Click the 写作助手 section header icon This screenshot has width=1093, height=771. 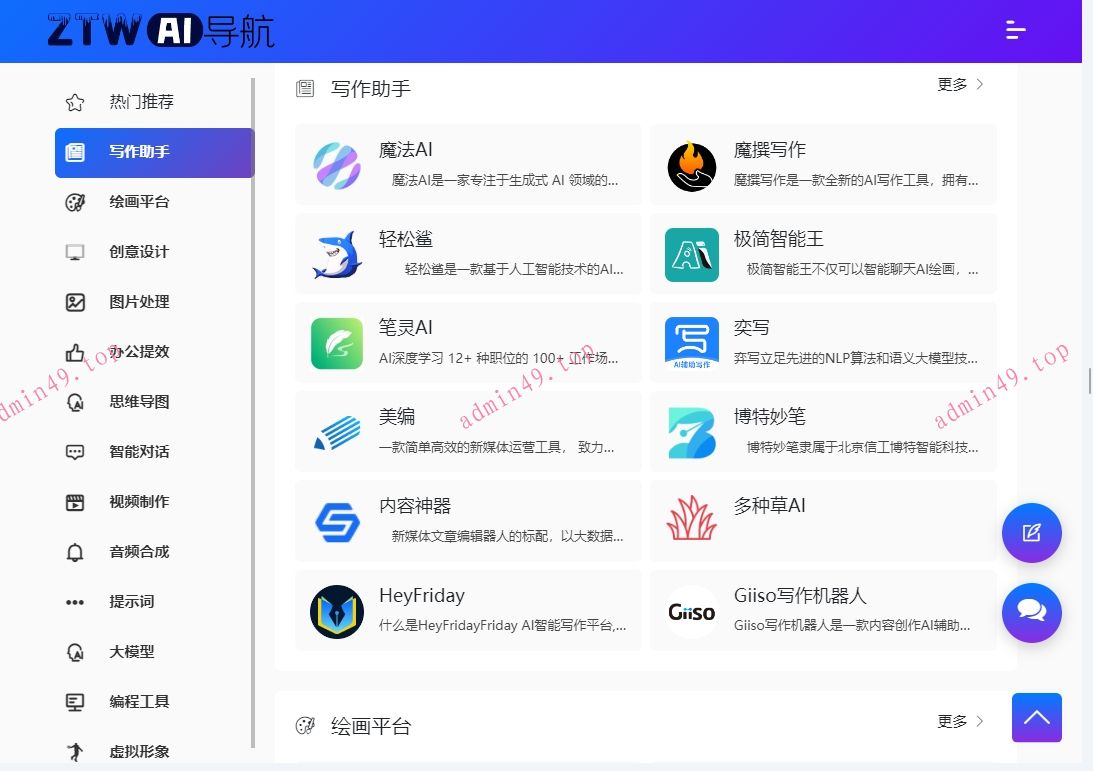point(304,88)
